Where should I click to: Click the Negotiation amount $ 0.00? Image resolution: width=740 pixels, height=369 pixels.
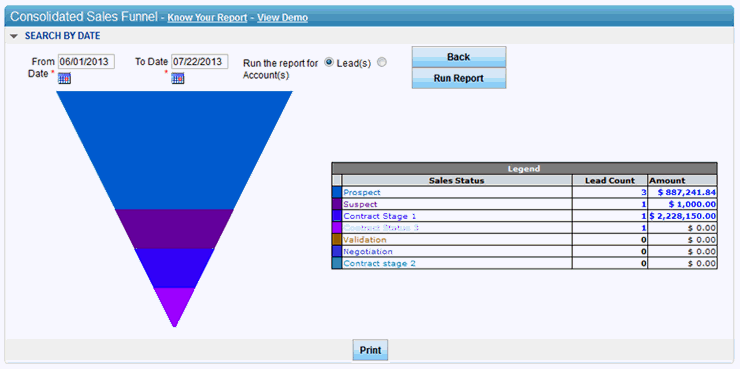tap(702, 252)
